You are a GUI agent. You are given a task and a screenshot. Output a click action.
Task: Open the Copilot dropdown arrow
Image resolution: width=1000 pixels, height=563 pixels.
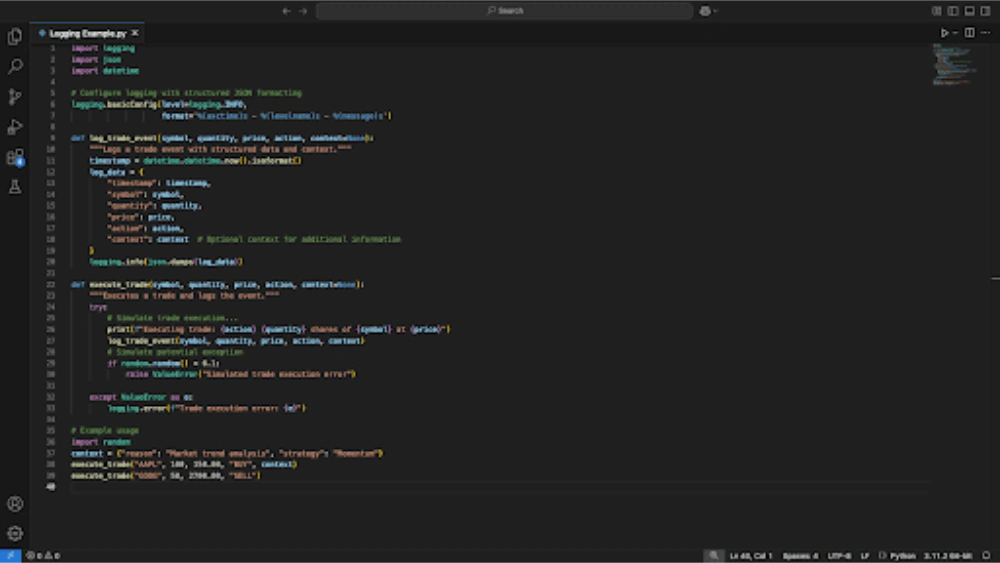coord(715,11)
